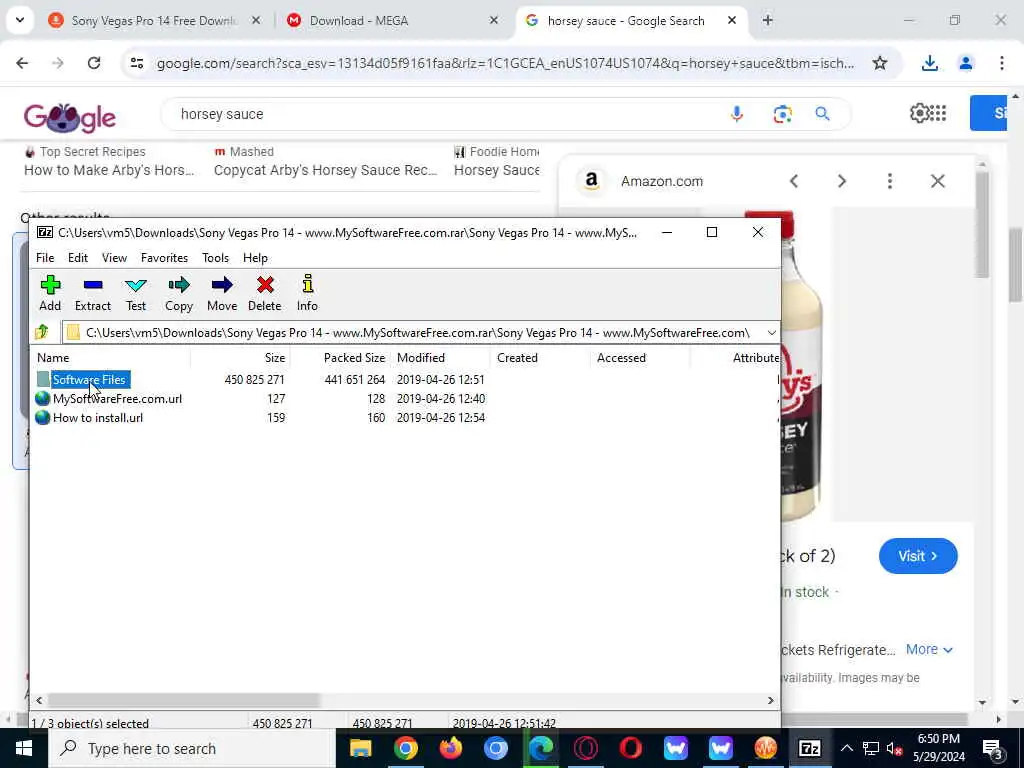Reload the Chrome page
The width and height of the screenshot is (1024, 768).
(x=94, y=63)
